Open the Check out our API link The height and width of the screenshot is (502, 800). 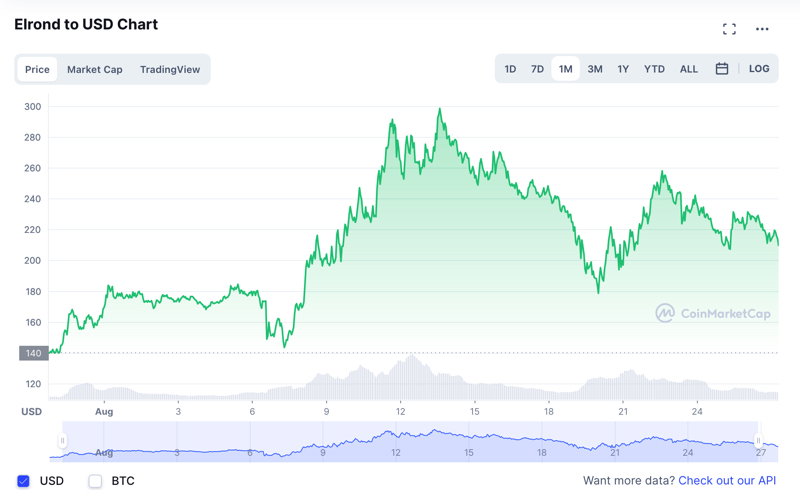[x=727, y=481]
